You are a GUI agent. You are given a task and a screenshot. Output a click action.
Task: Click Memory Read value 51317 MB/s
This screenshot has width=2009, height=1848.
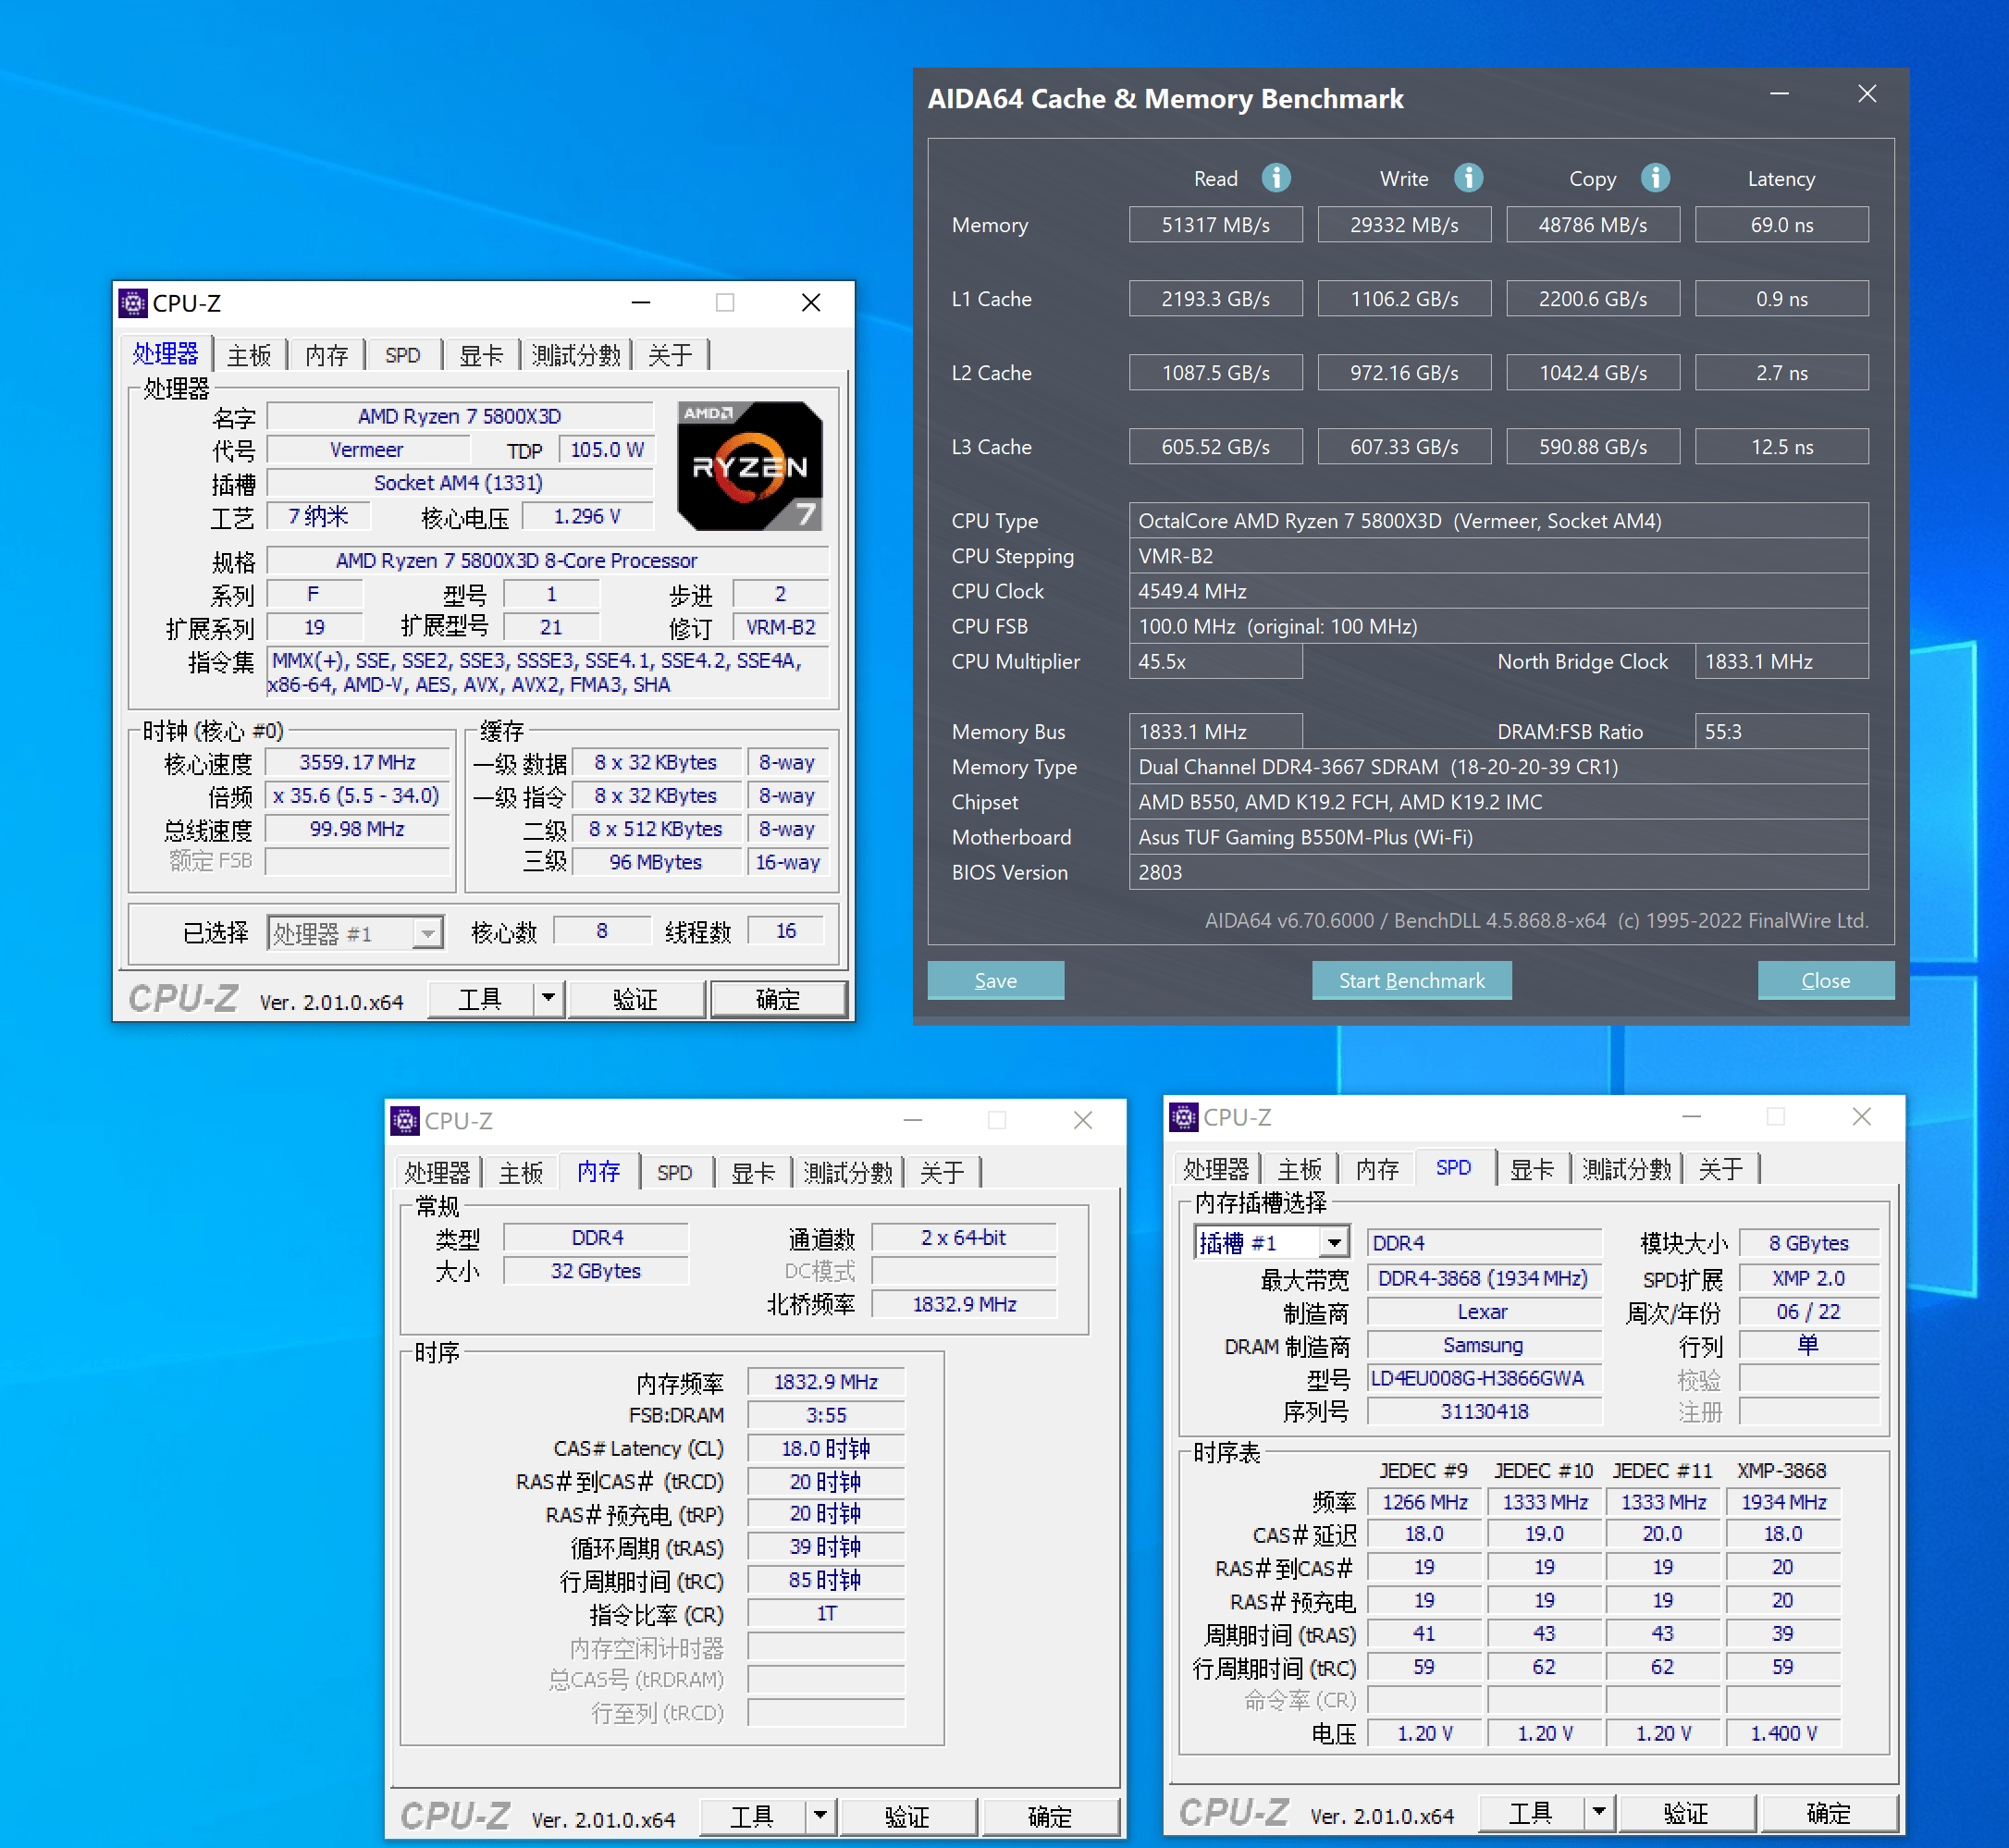1216,224
